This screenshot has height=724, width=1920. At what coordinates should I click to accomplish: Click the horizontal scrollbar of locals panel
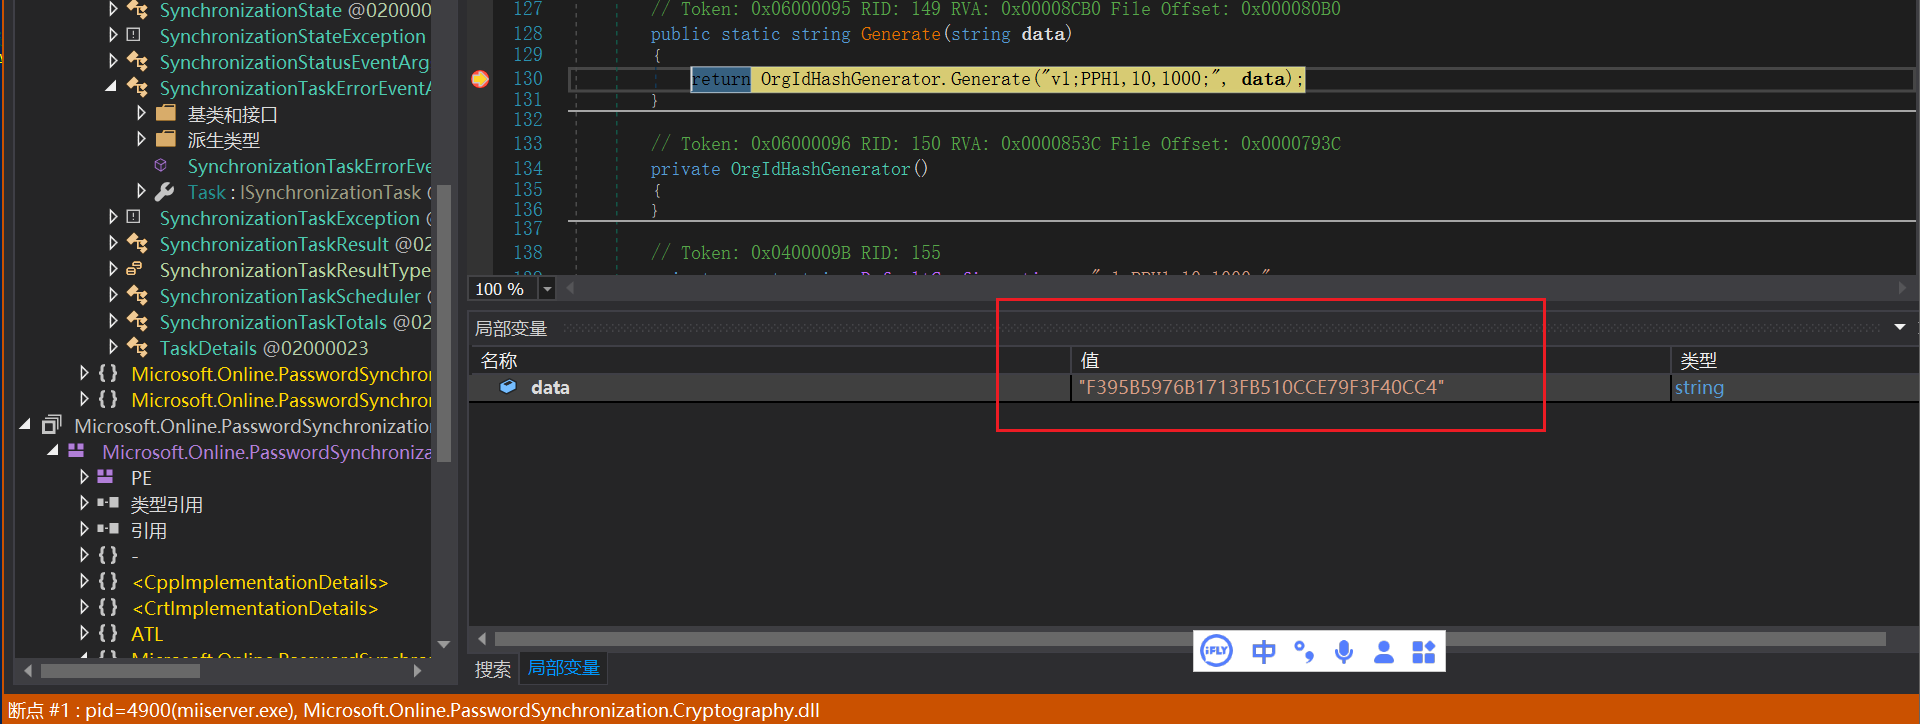click(x=1190, y=639)
